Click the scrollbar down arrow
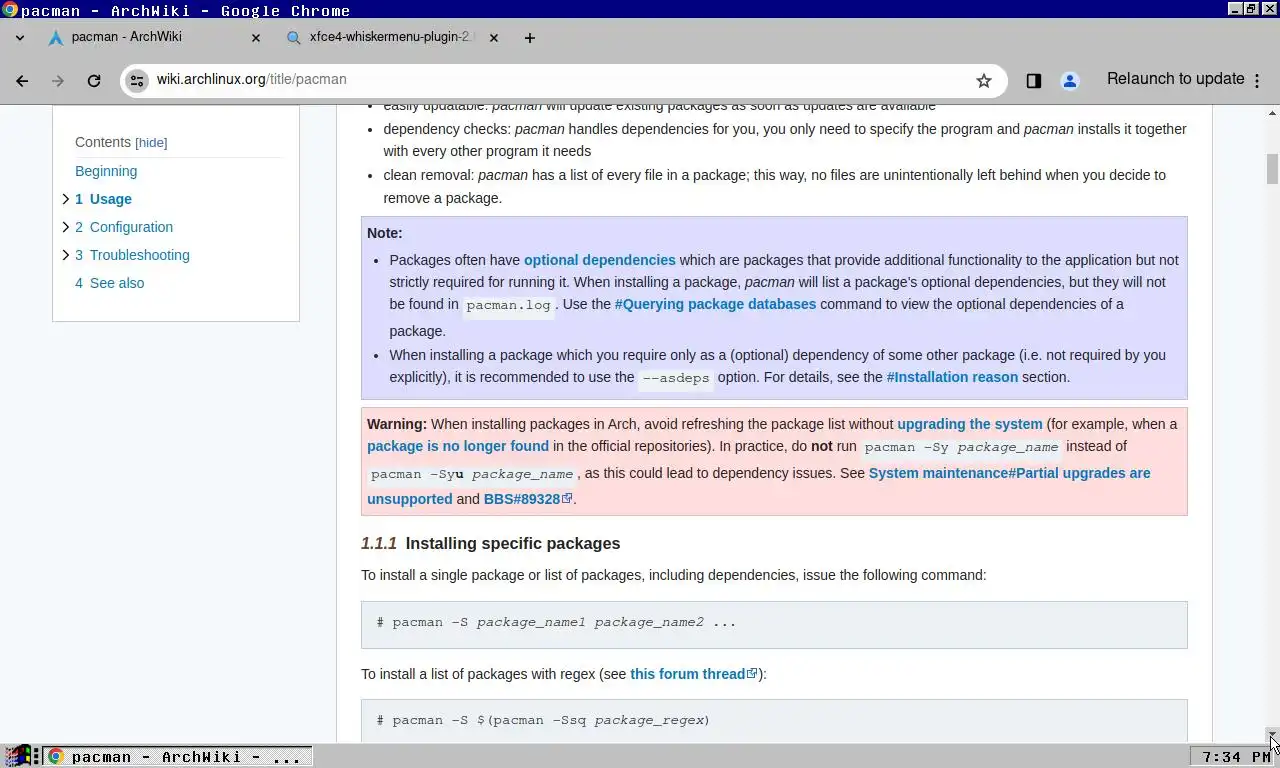 [x=1272, y=735]
